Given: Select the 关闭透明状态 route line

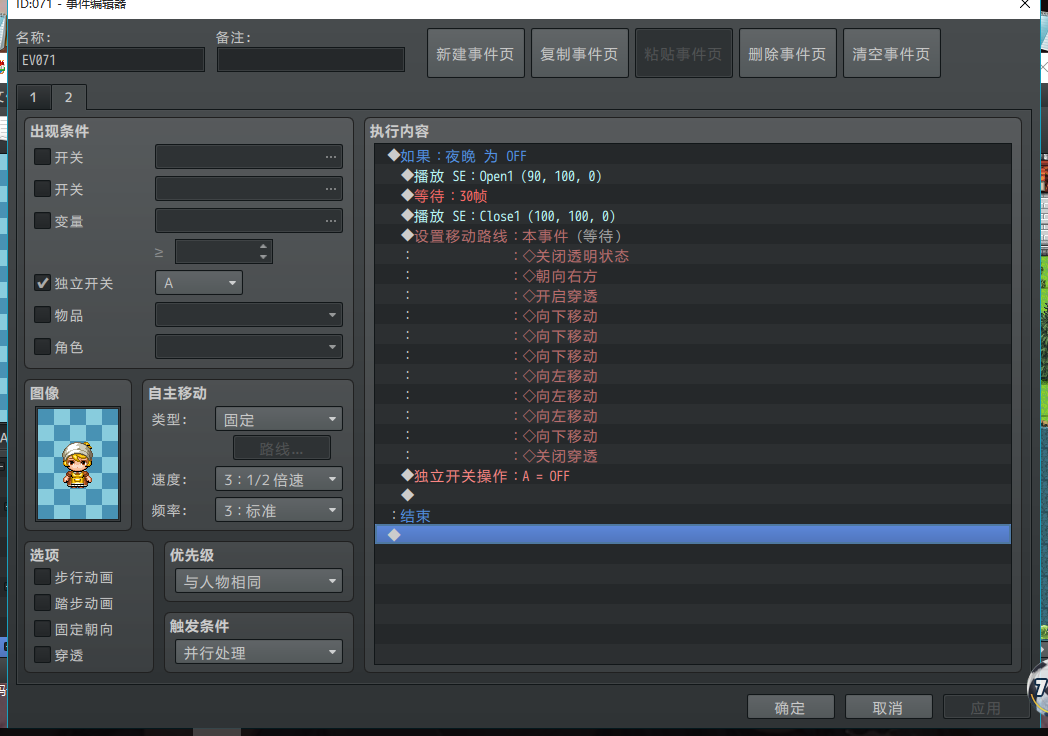Looking at the screenshot, I should (692, 256).
